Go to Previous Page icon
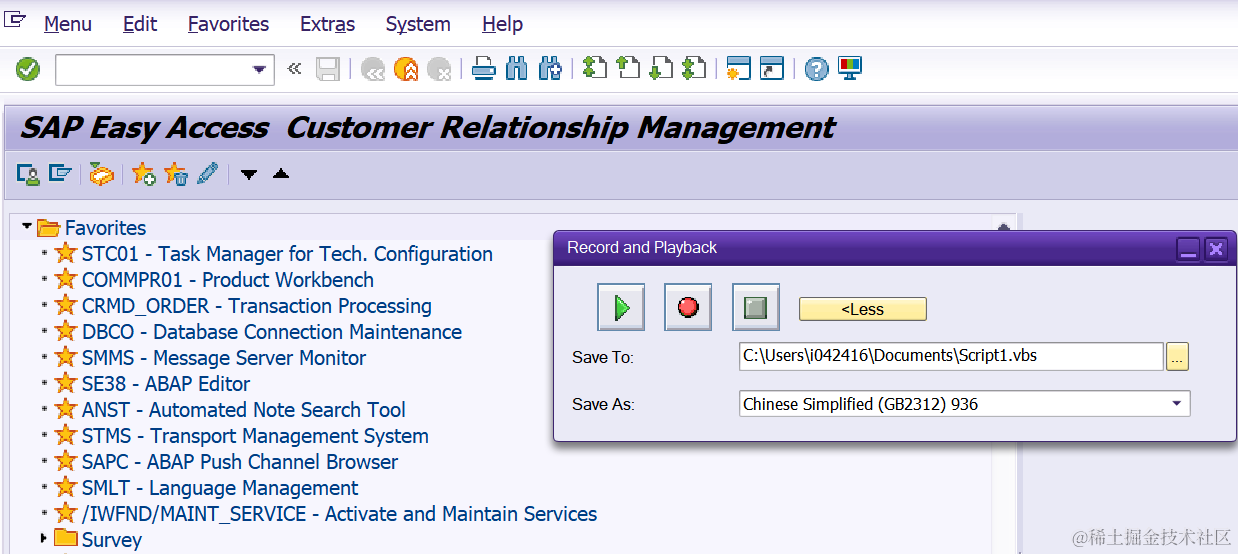The height and width of the screenshot is (554, 1238). [628, 69]
